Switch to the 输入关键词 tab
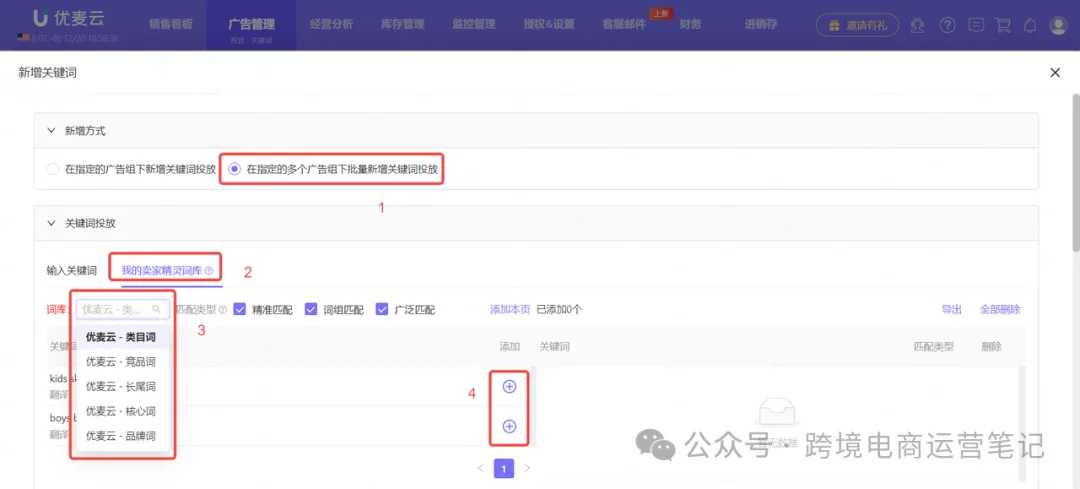 pos(72,271)
